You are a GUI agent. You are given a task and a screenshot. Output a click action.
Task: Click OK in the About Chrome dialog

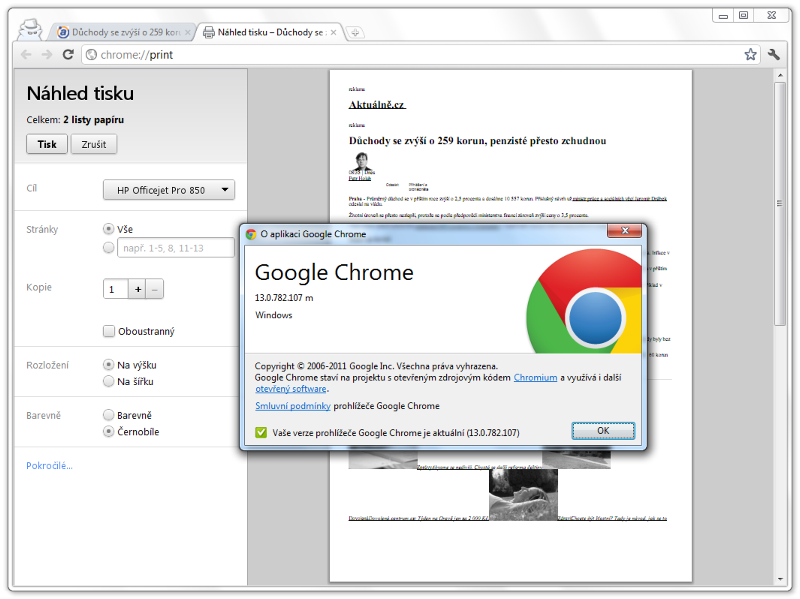(x=603, y=431)
